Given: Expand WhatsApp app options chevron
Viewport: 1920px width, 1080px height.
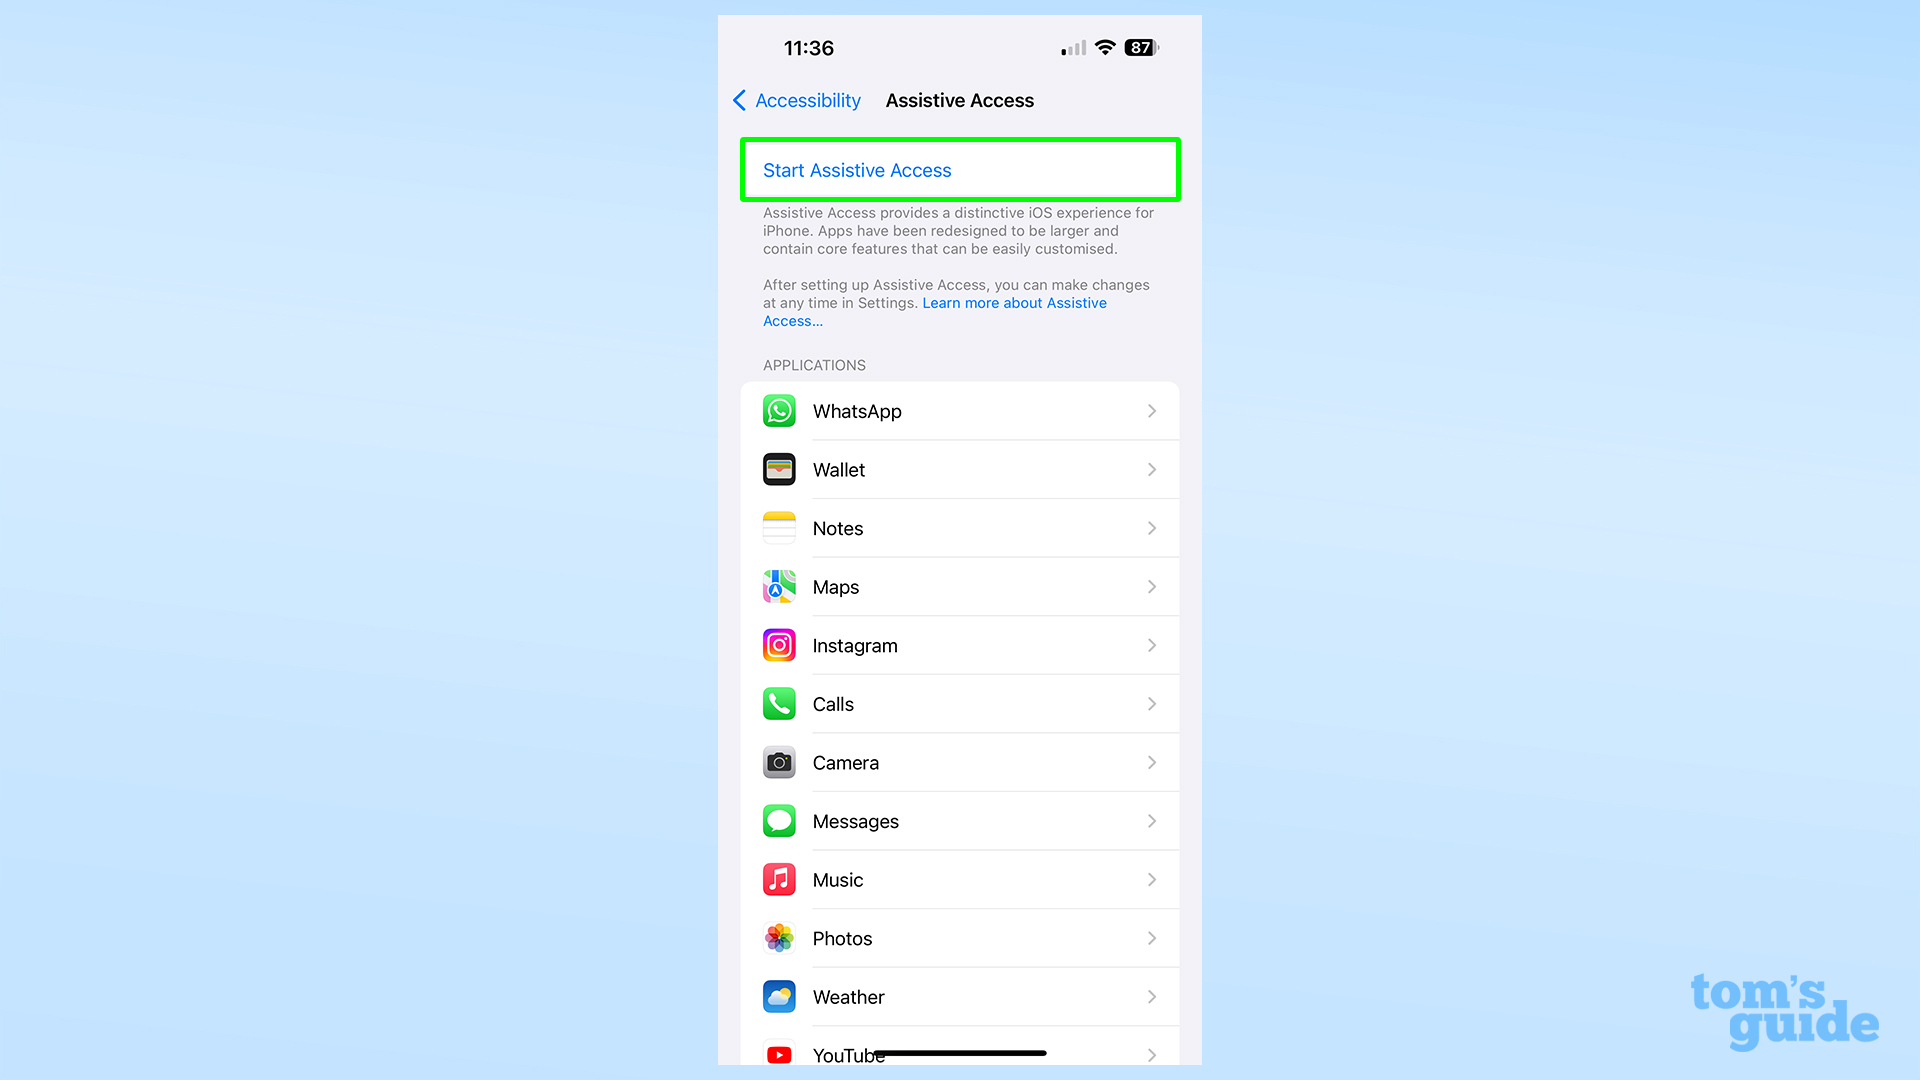Looking at the screenshot, I should 1153,410.
